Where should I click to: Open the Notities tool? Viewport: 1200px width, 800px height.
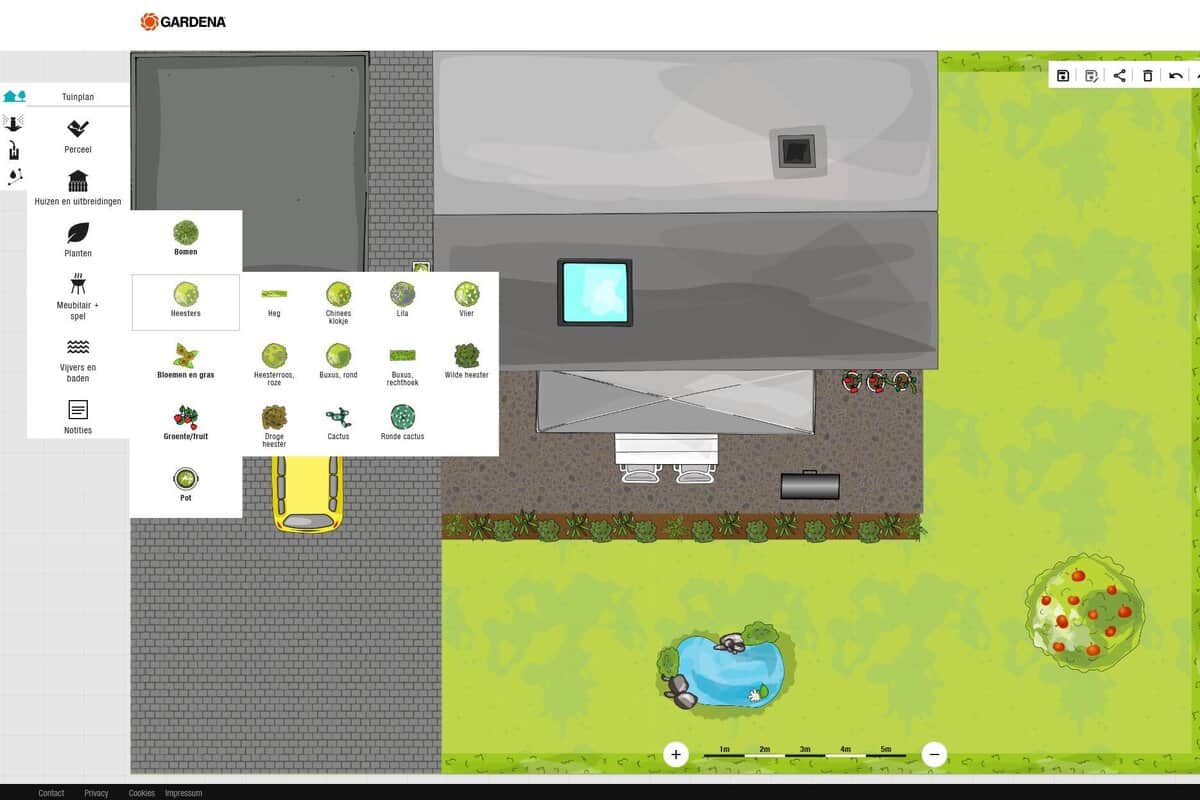[x=78, y=415]
